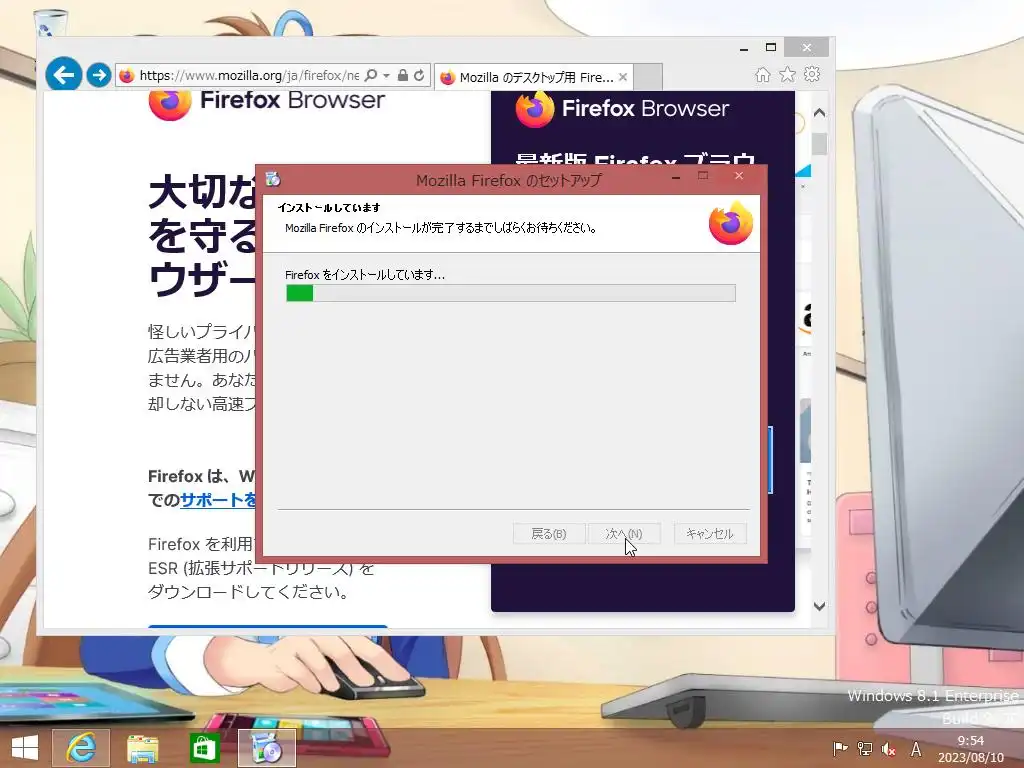This screenshot has height=768, width=1024.
Task: Click the 次へ(N) next button in setup
Action: tap(624, 534)
